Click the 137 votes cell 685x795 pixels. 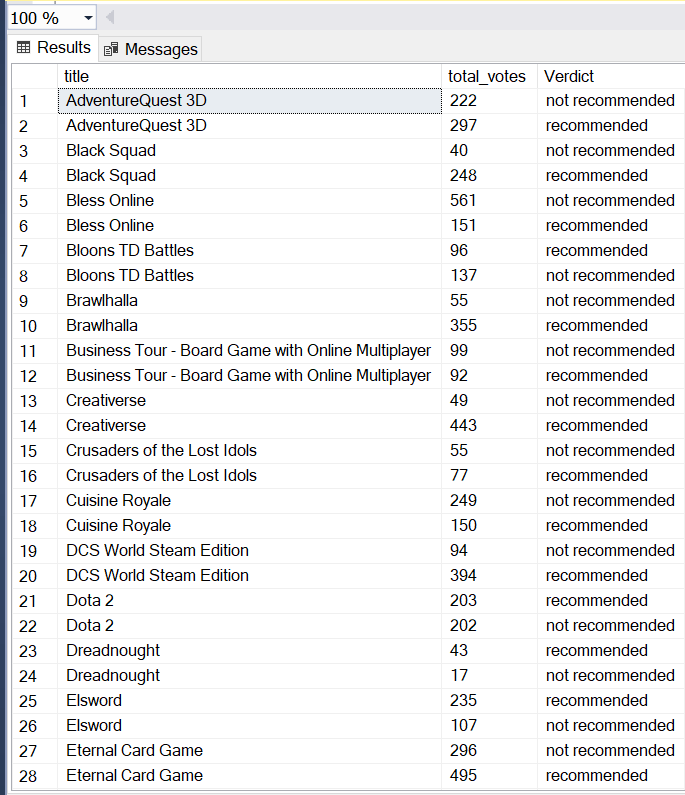pos(489,276)
